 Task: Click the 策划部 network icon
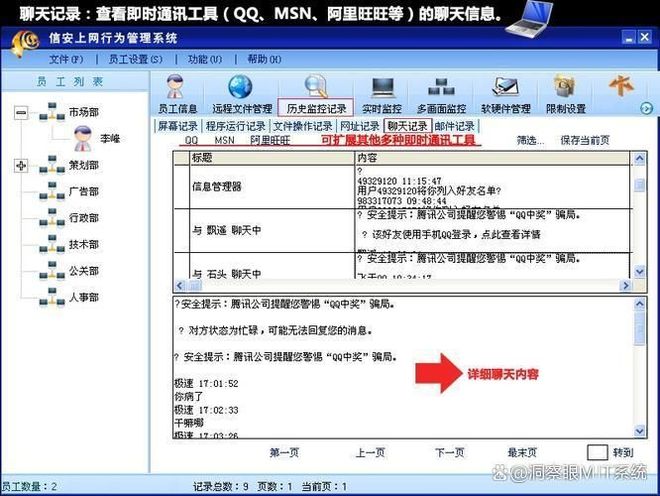pyautogui.click(x=52, y=165)
